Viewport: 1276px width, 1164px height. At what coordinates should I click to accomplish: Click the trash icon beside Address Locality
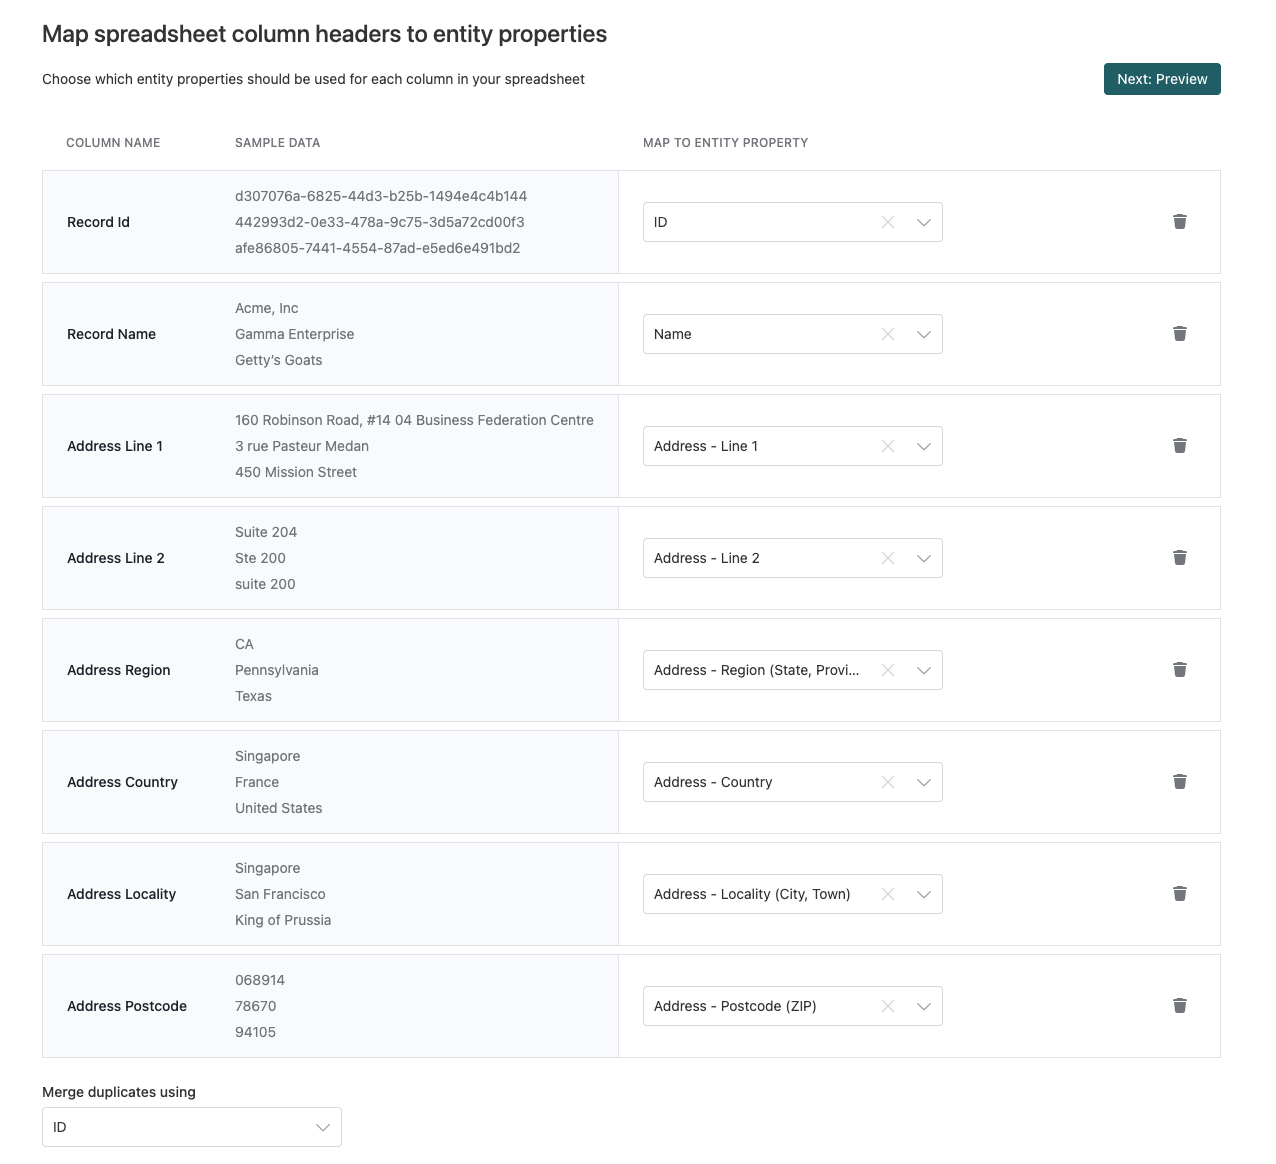[x=1180, y=894]
